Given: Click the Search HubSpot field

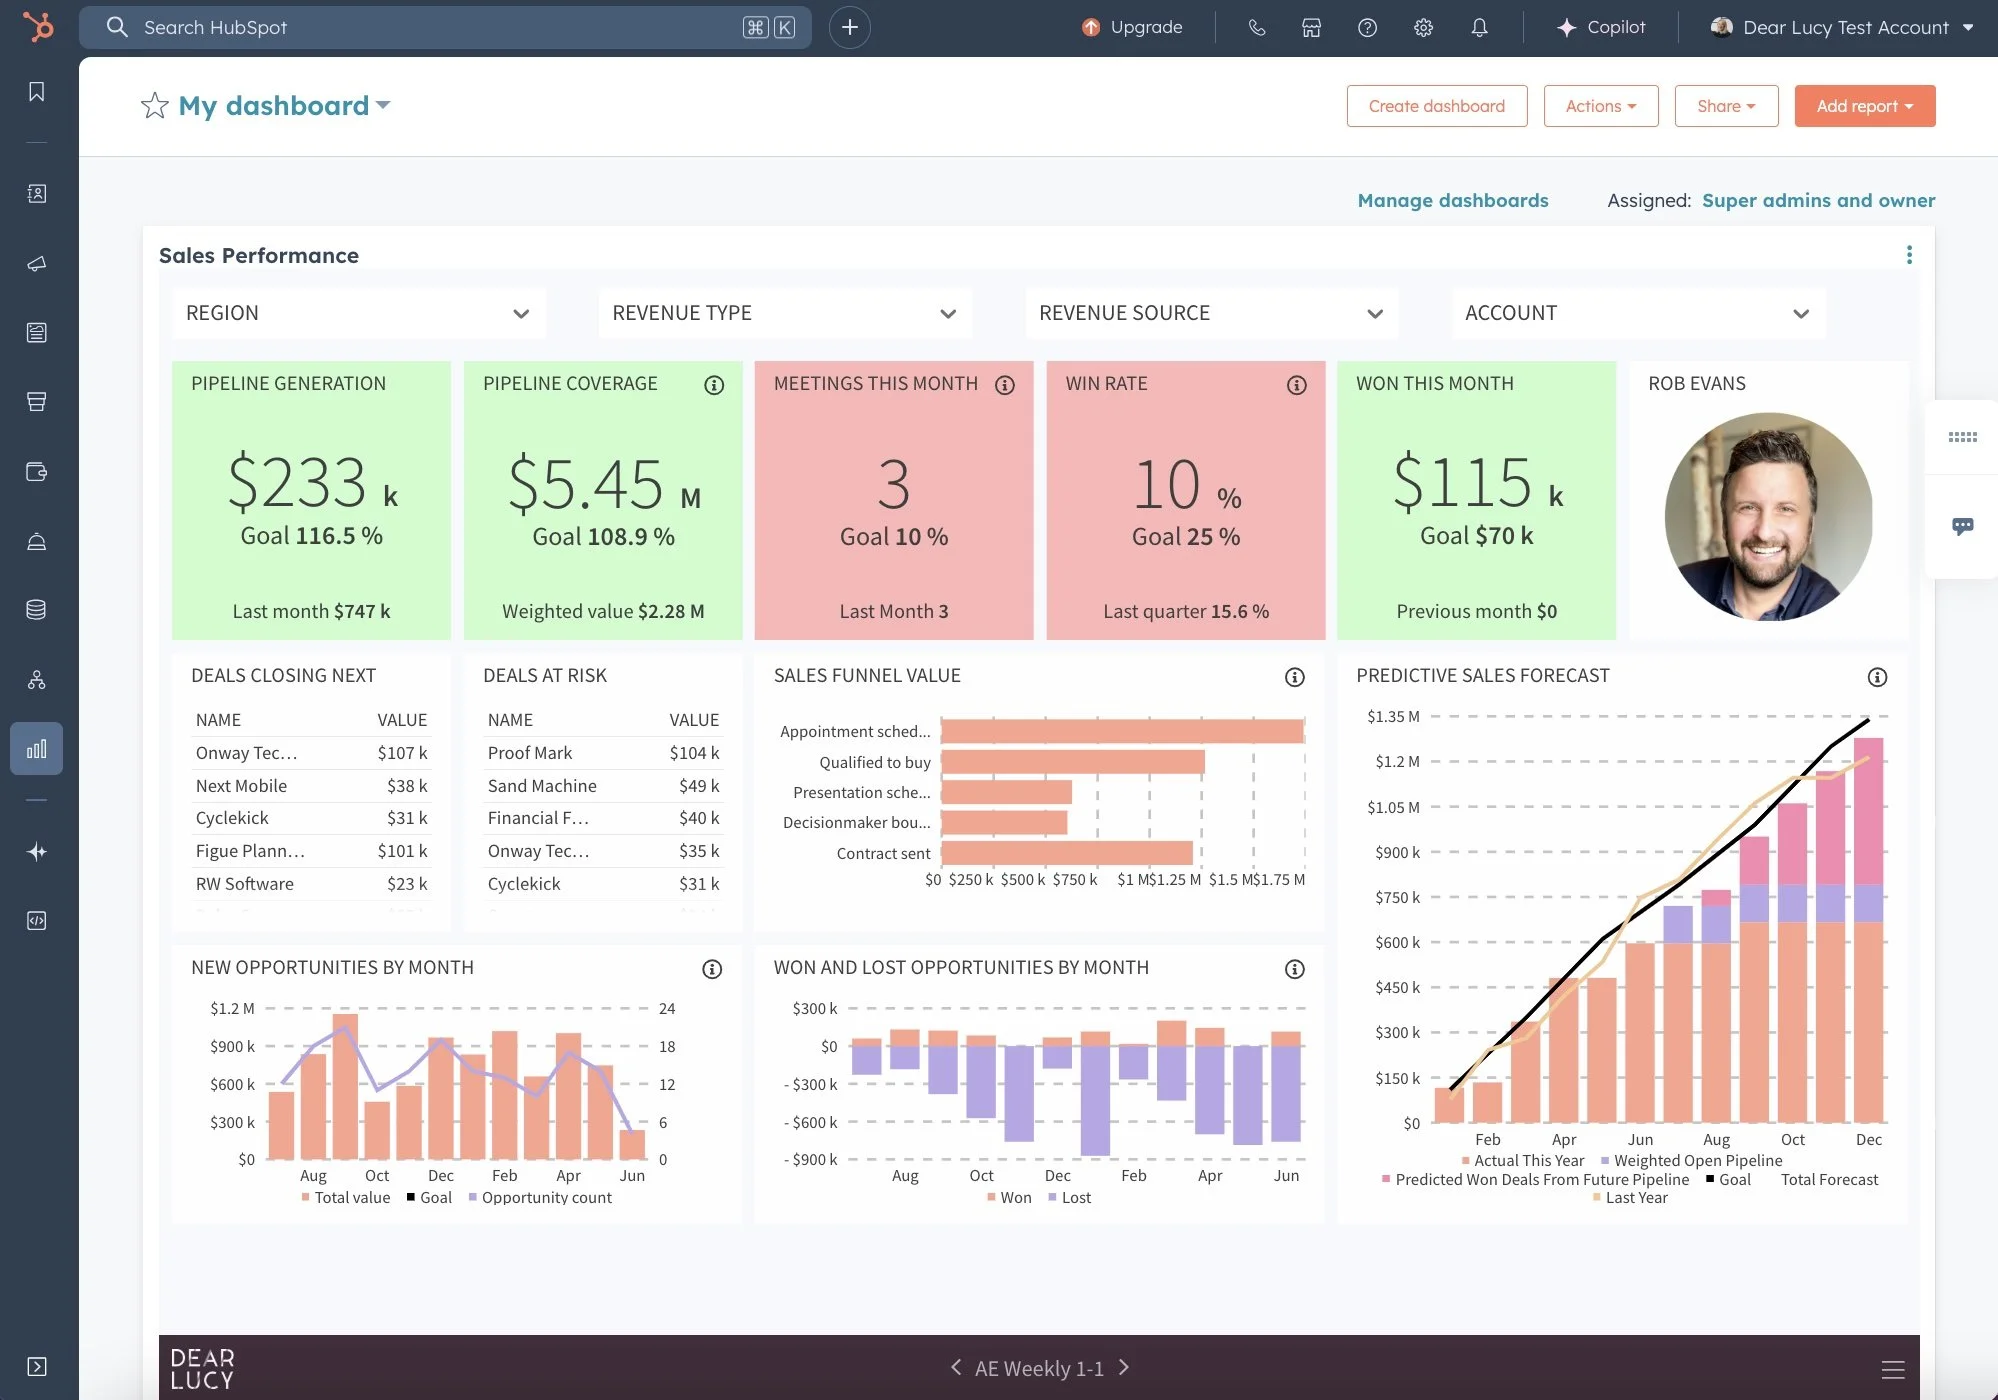Looking at the screenshot, I should click(x=445, y=27).
